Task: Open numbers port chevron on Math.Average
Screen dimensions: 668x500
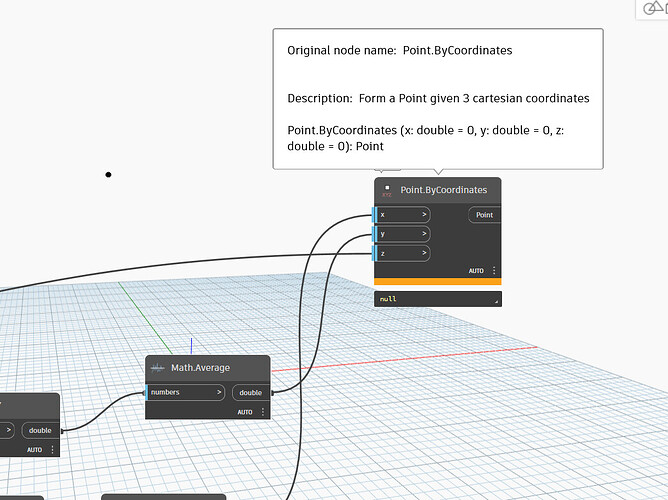Action: [x=219, y=392]
